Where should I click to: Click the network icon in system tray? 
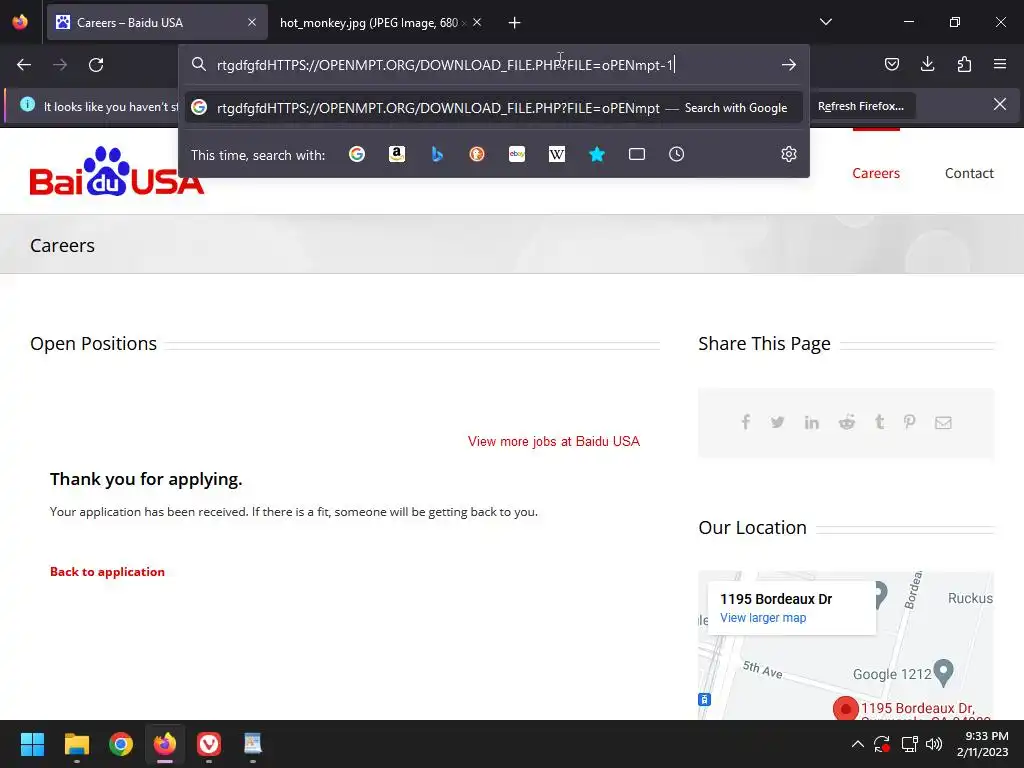coord(909,744)
